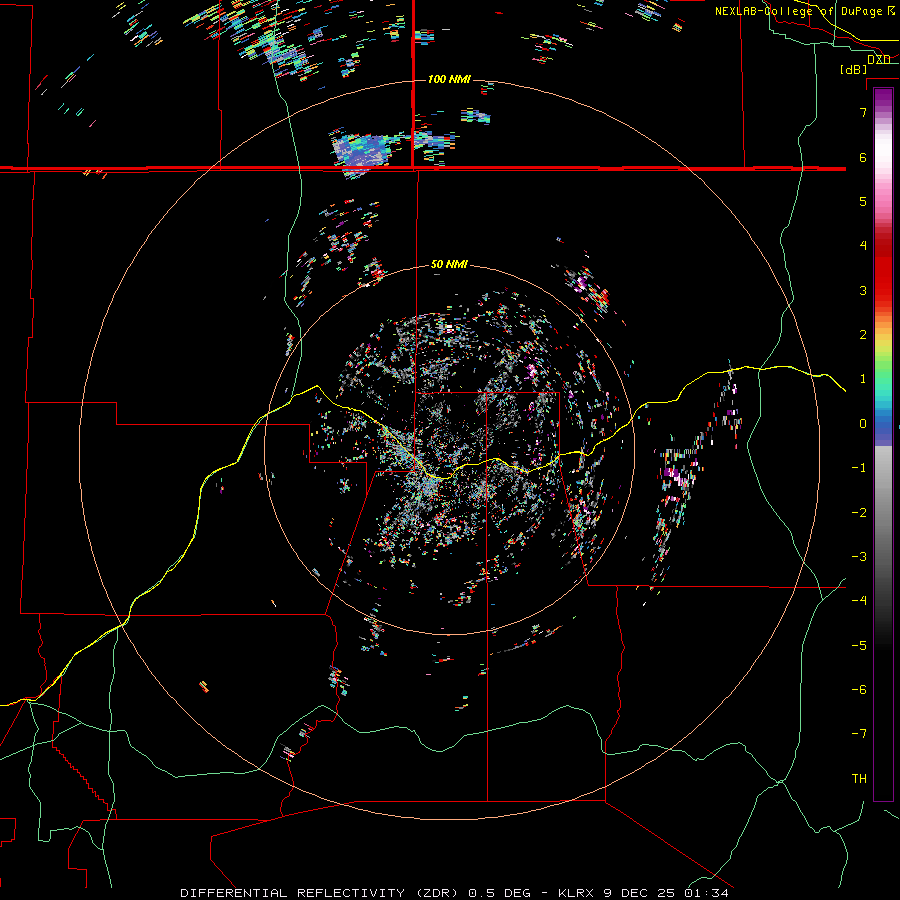Click the 1 tick label on color scale
Image resolution: width=900 pixels, height=900 pixels.
pos(863,379)
